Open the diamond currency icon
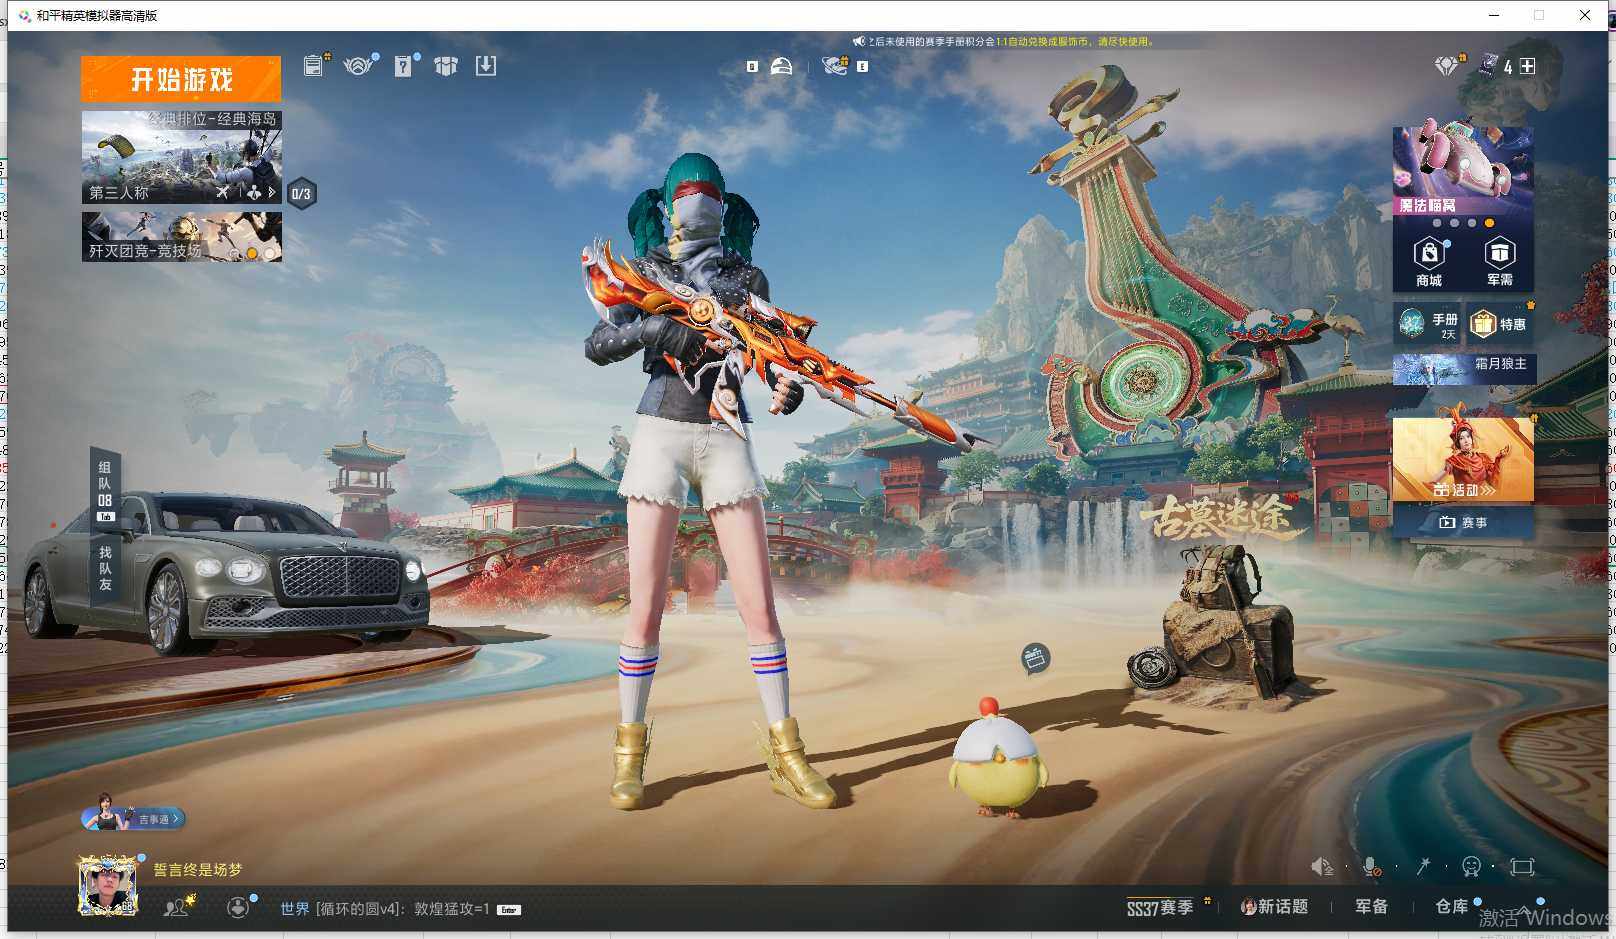The height and width of the screenshot is (939, 1616). pyautogui.click(x=1447, y=66)
